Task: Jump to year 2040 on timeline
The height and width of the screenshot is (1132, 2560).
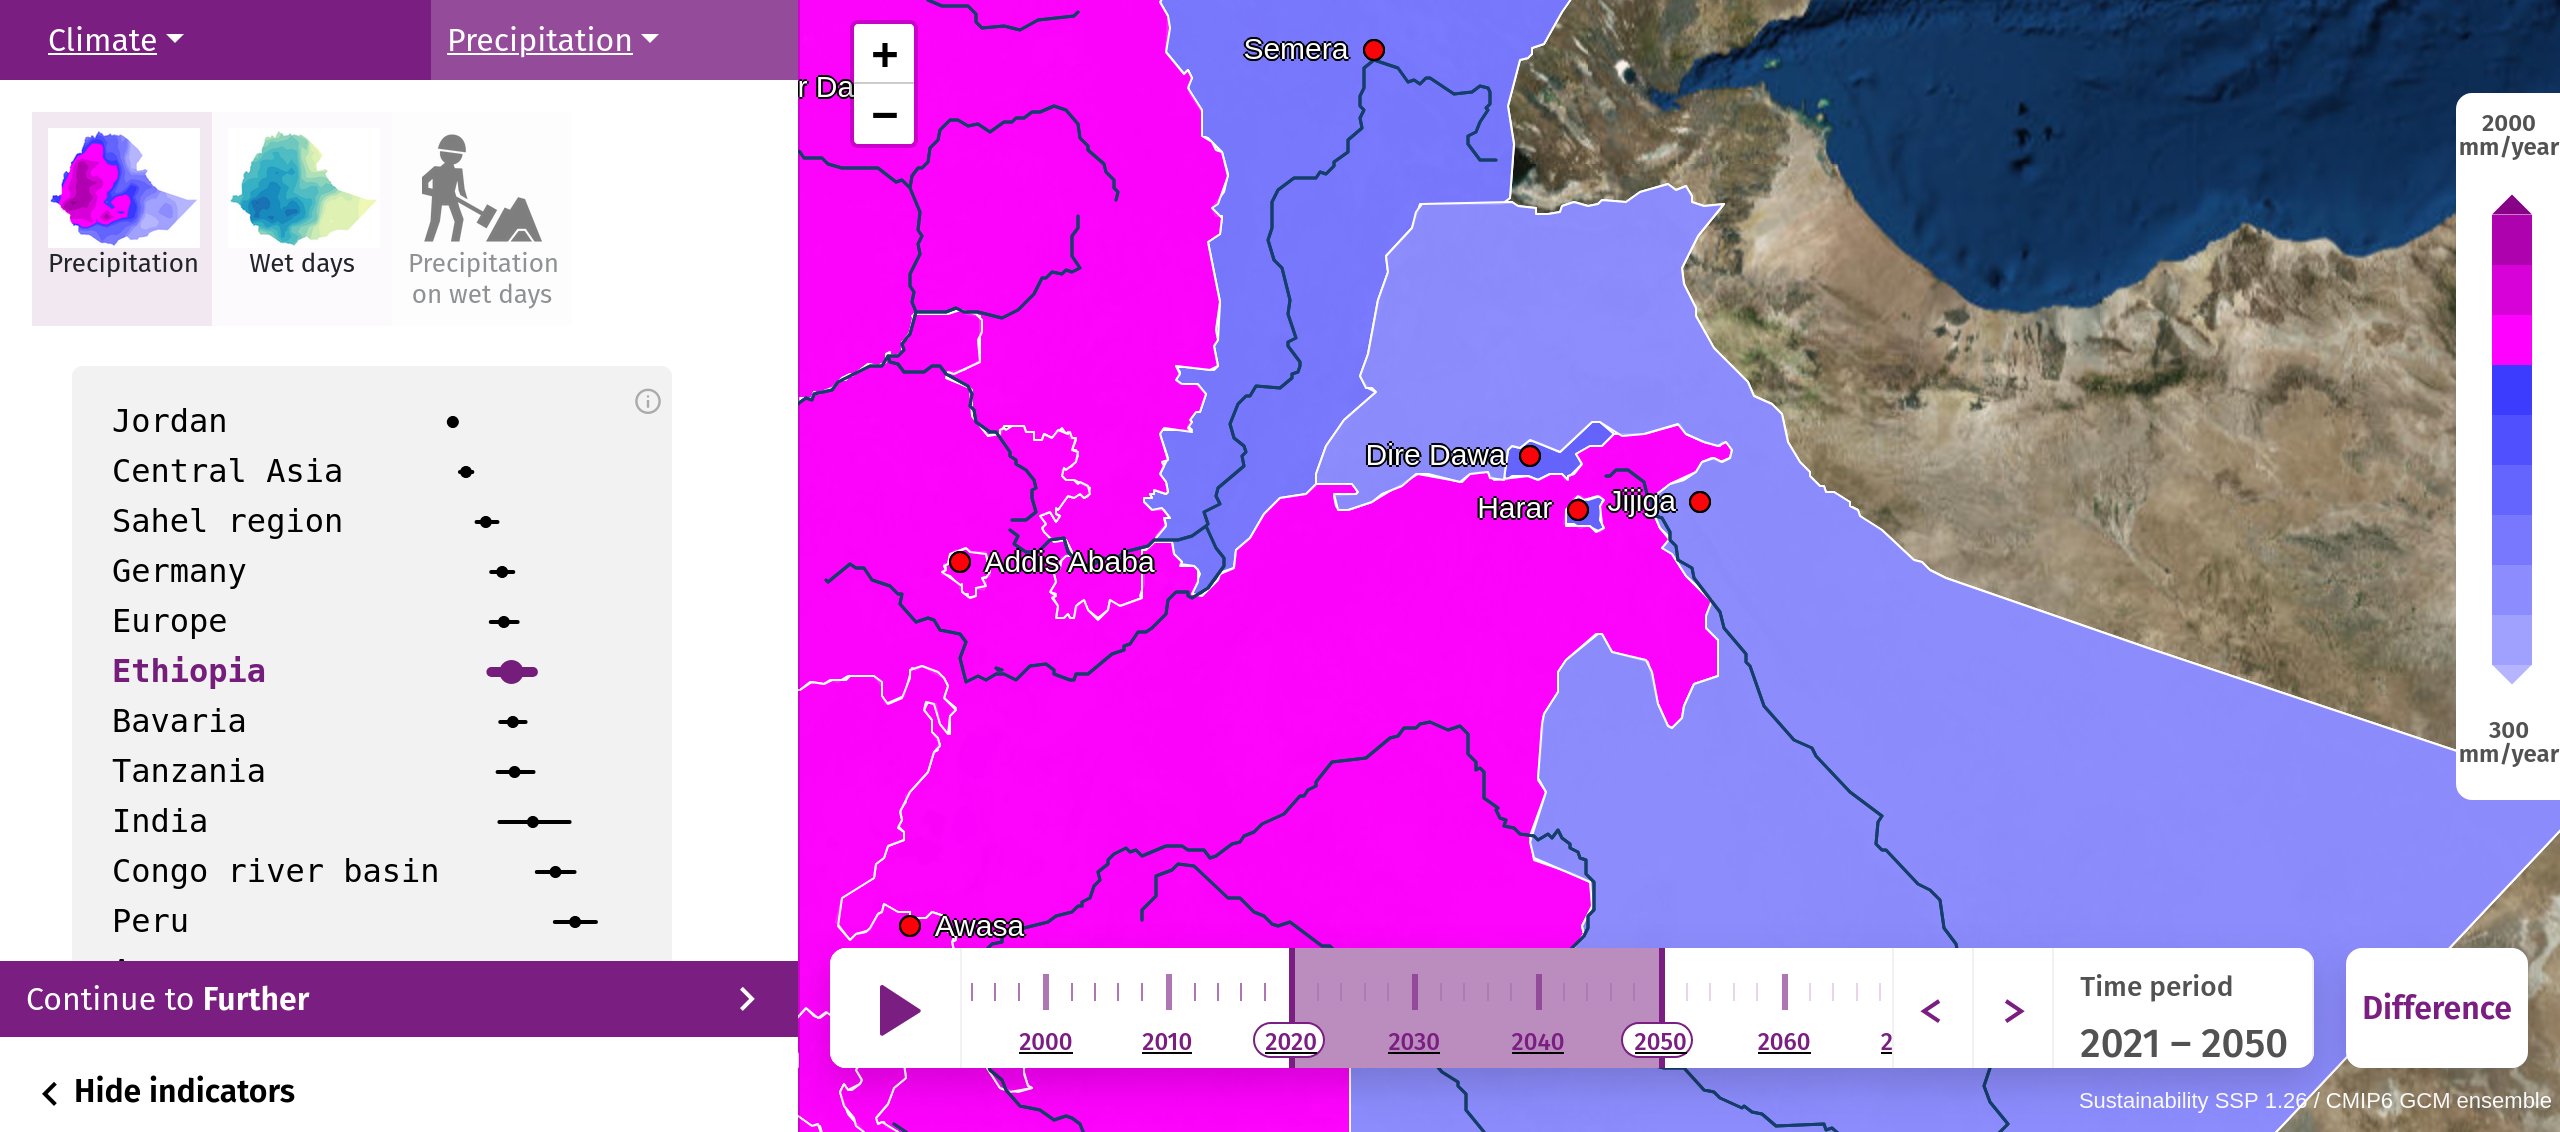Action: (1537, 1042)
